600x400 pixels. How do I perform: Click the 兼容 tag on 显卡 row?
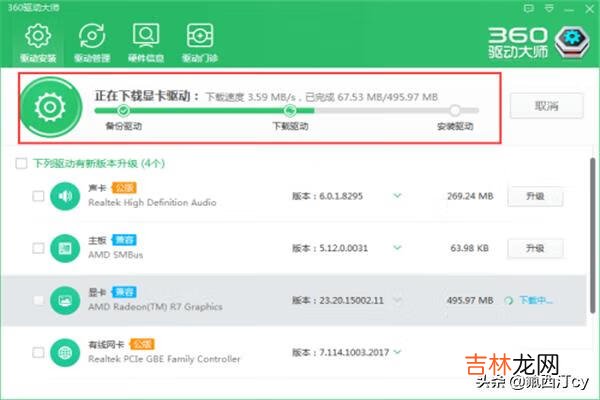pos(124,292)
